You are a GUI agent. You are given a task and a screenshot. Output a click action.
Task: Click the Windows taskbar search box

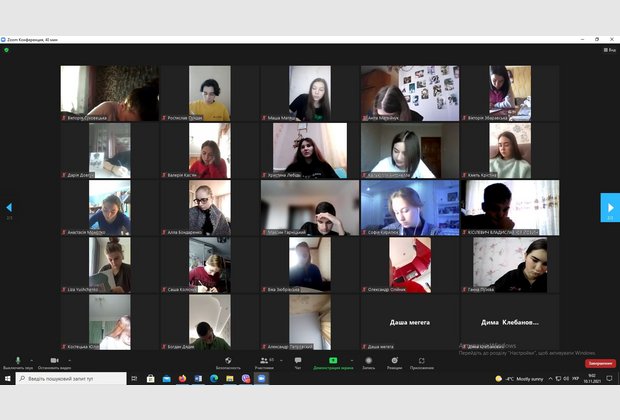[x=71, y=378]
